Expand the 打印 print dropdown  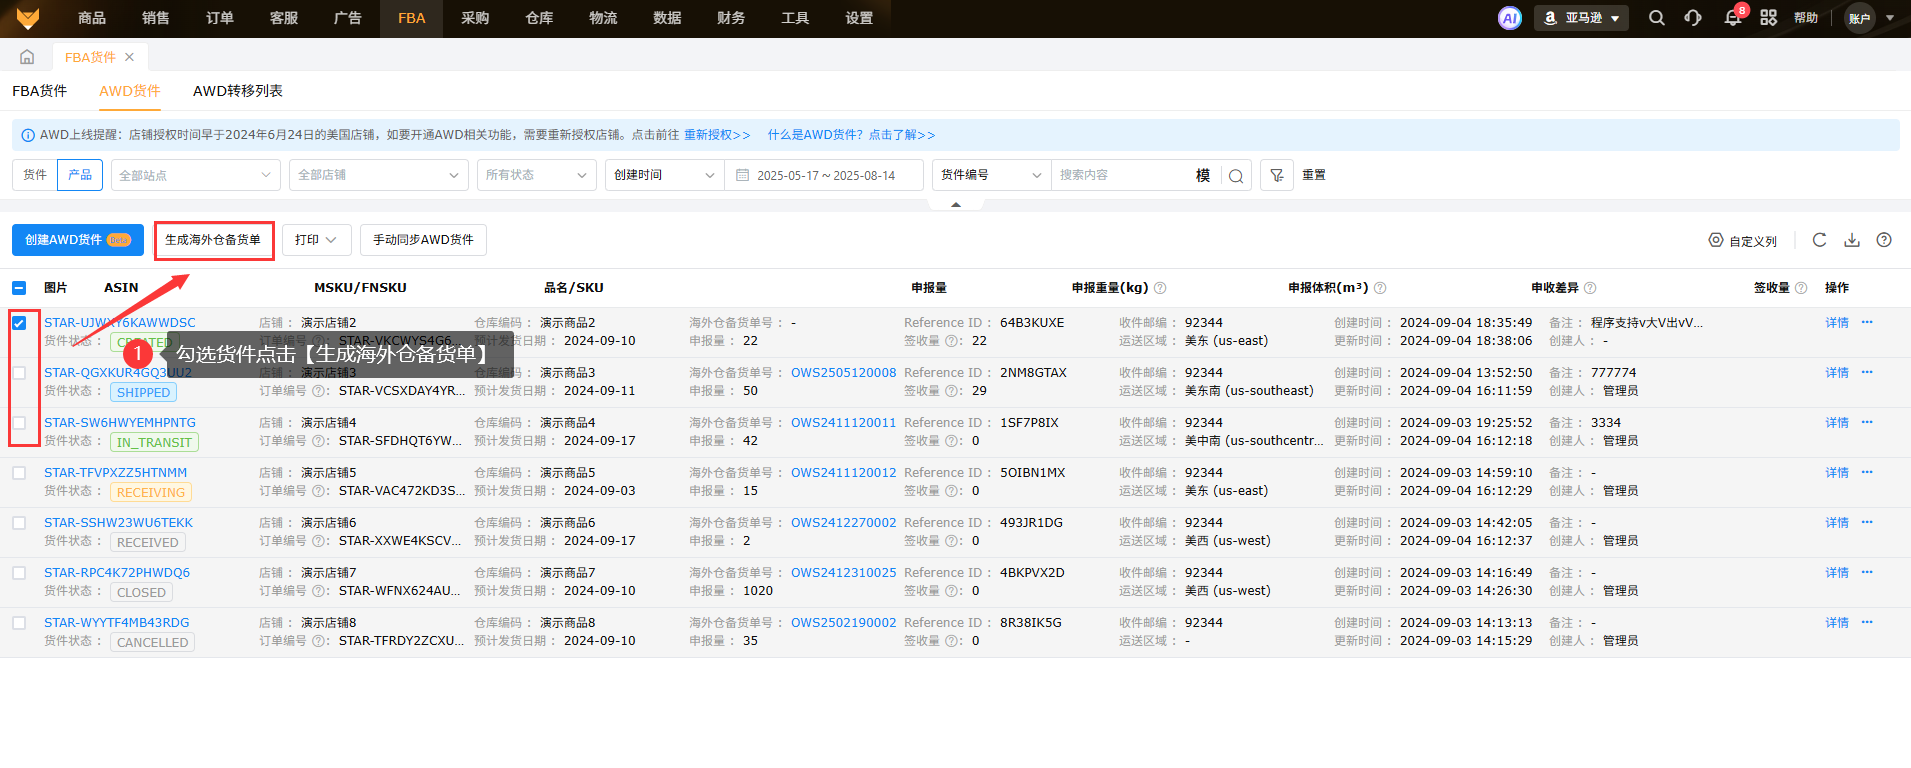316,240
